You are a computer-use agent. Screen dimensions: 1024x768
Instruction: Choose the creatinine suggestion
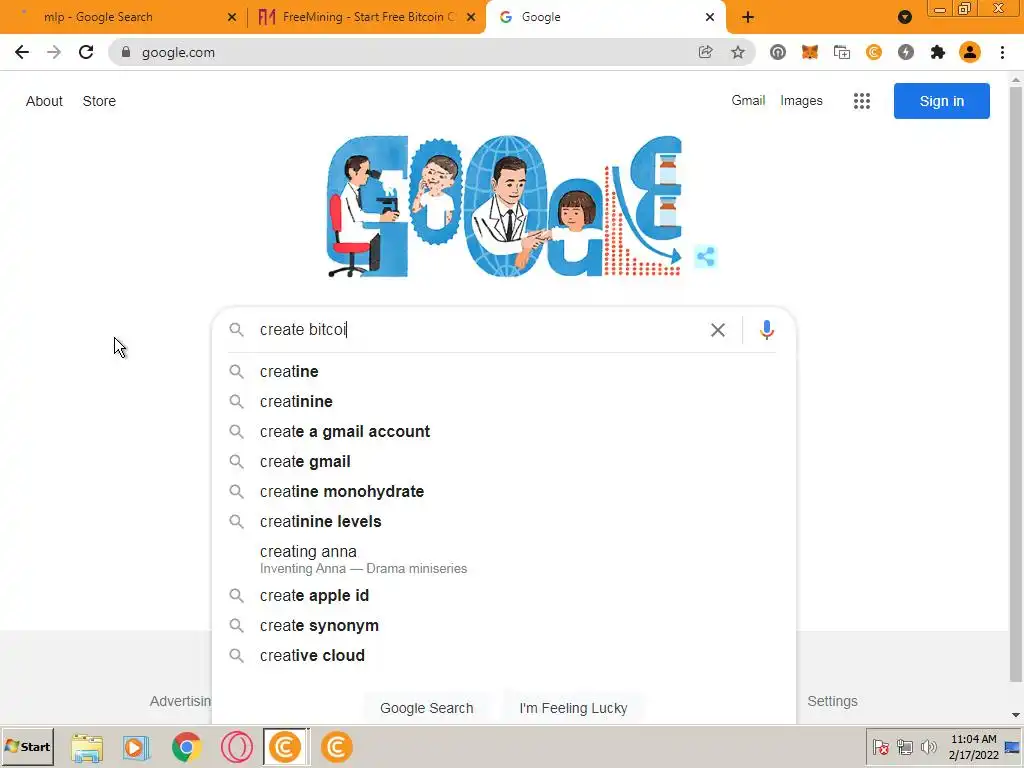coord(504,402)
